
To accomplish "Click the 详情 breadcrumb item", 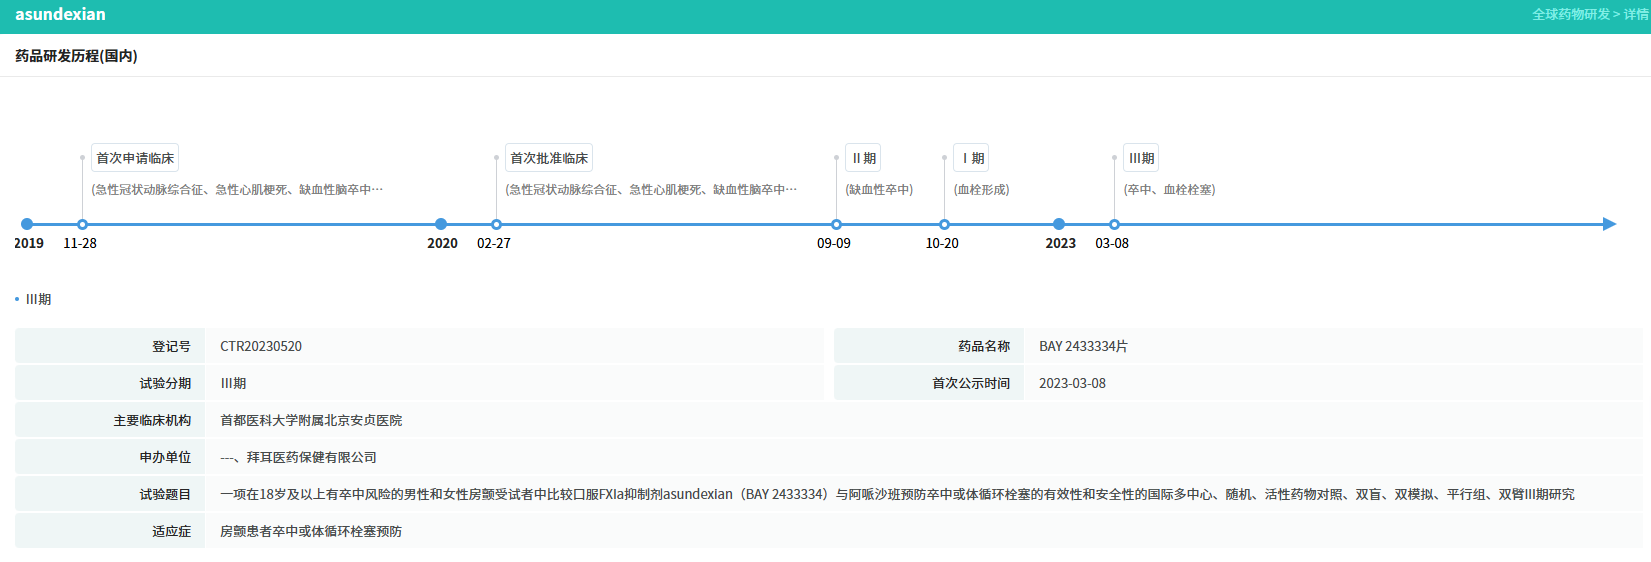I will coord(1636,15).
